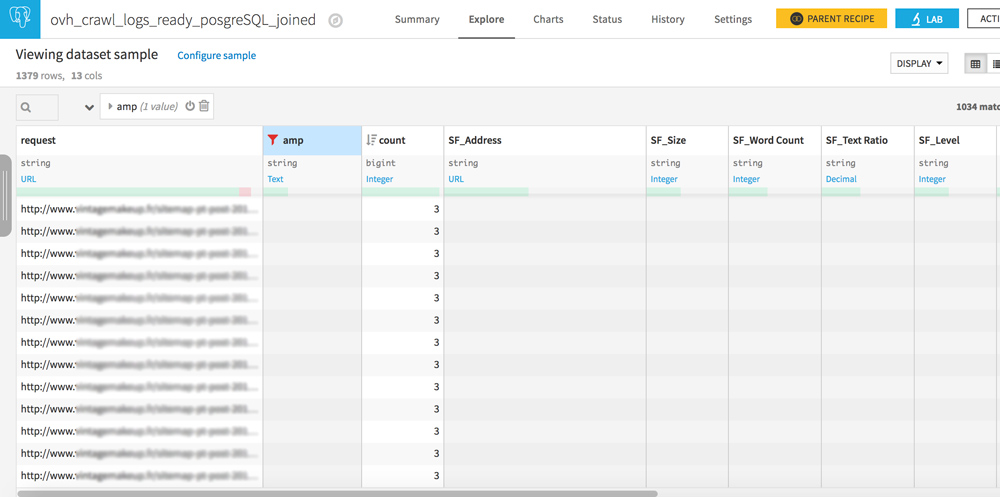Click the SF_Address column header
The width and height of the screenshot is (1000, 497).
(x=545, y=140)
